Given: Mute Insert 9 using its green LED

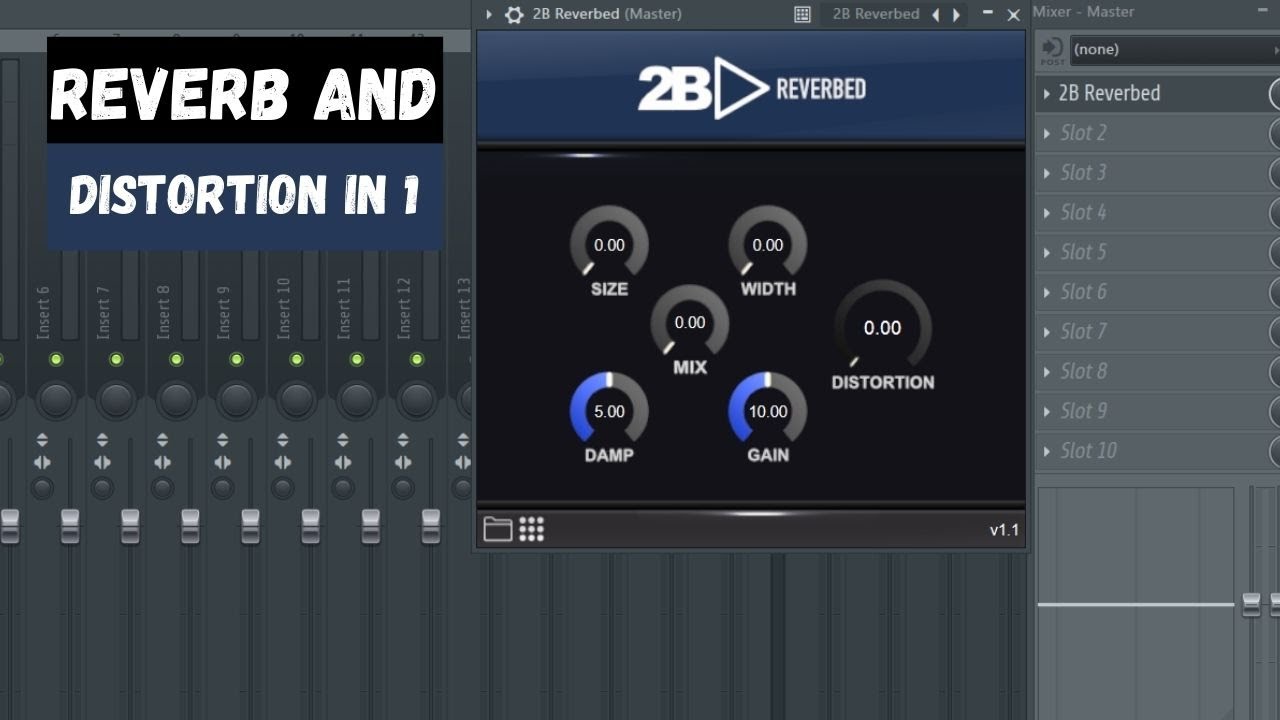Looking at the screenshot, I should tap(236, 359).
